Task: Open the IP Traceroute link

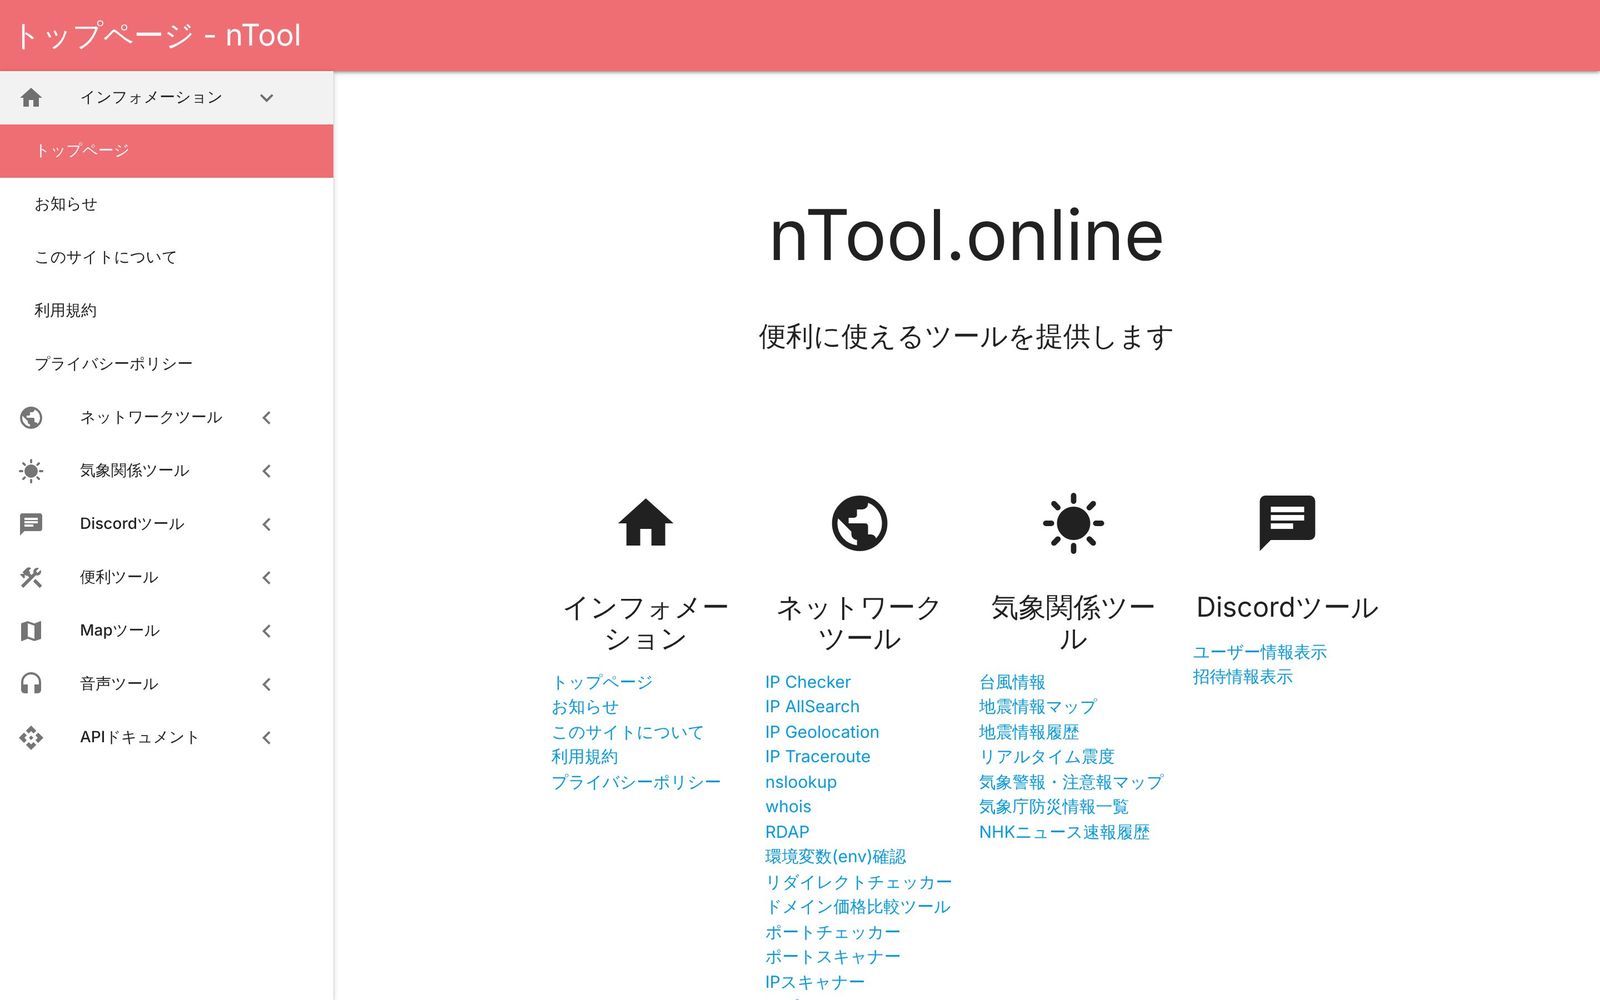Action: point(818,757)
